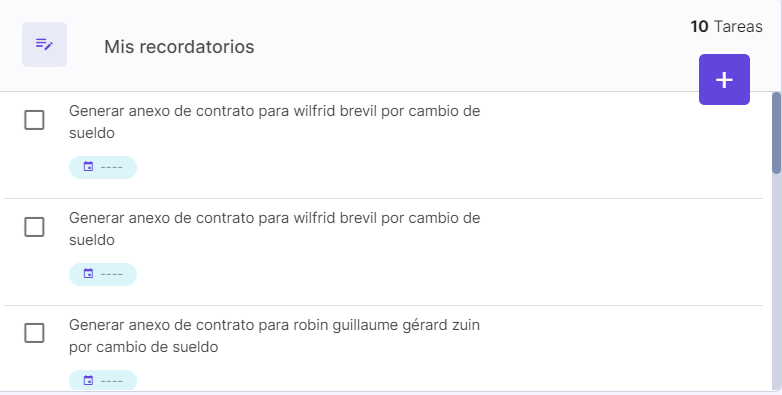Image resolution: width=782 pixels, height=395 pixels.
Task: Open the first wilfrid brevil reminder text
Action: pyautogui.click(x=274, y=122)
